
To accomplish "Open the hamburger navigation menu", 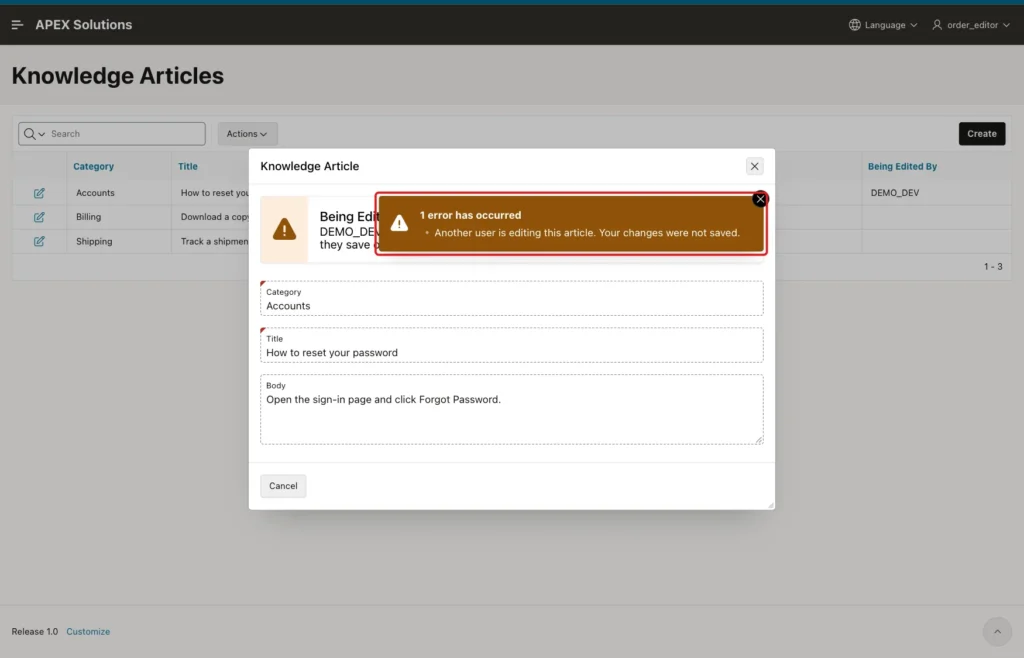I will click(18, 25).
